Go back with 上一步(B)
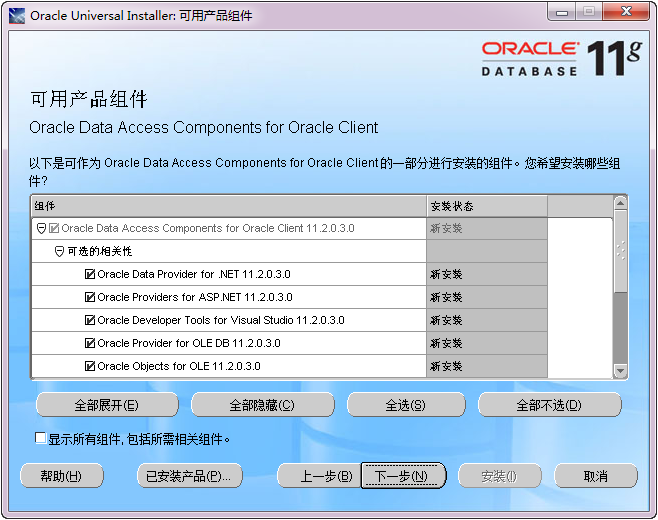The image size is (658, 520). 320,476
